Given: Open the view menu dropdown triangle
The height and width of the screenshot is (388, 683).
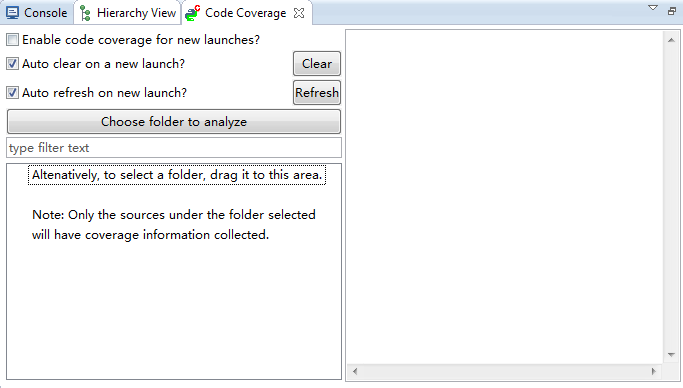Looking at the screenshot, I should tap(653, 8).
